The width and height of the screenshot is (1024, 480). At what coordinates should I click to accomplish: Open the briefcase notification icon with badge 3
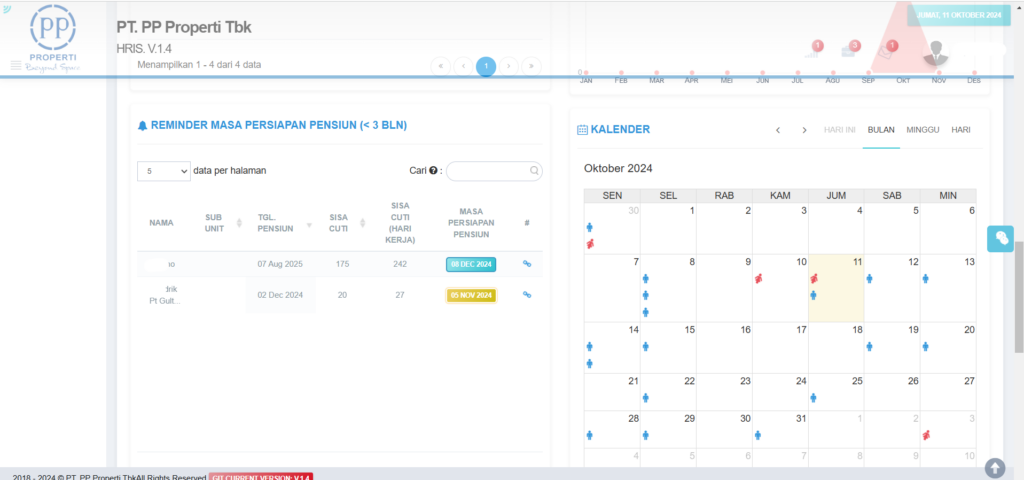click(x=848, y=52)
